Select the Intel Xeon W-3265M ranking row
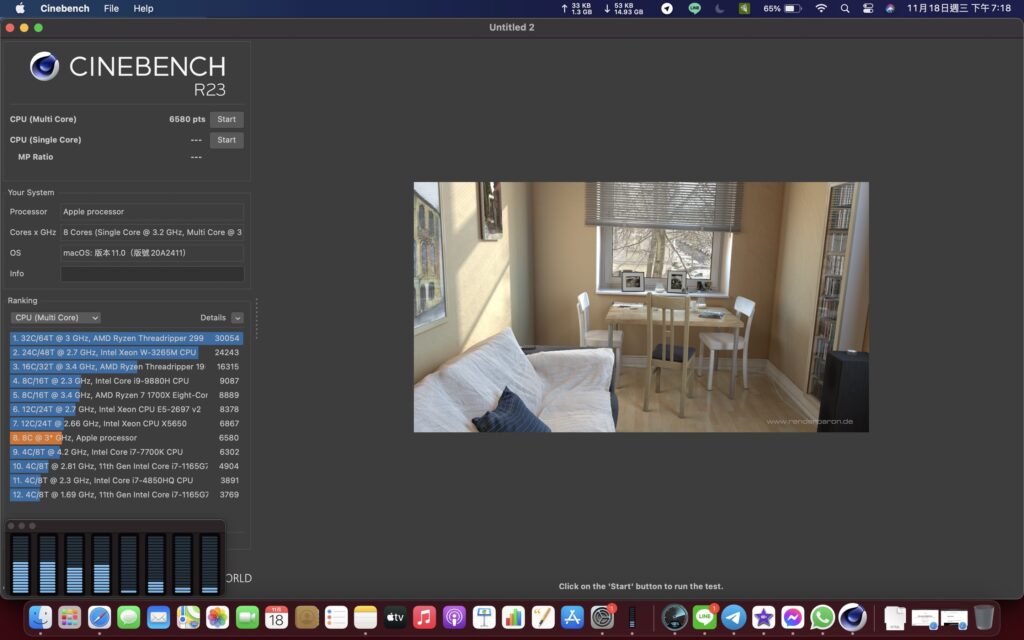This screenshot has height=640, width=1024. 126,353
